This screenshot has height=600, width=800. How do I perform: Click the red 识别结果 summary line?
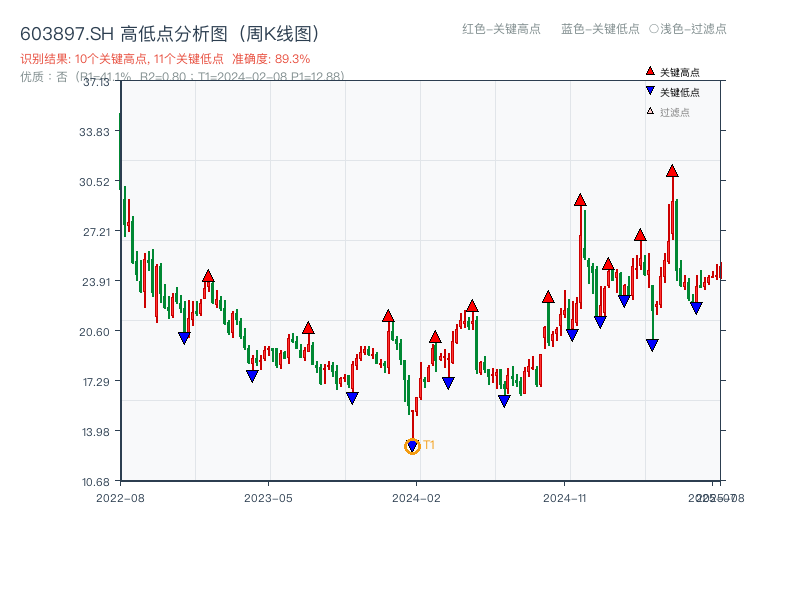(x=165, y=59)
